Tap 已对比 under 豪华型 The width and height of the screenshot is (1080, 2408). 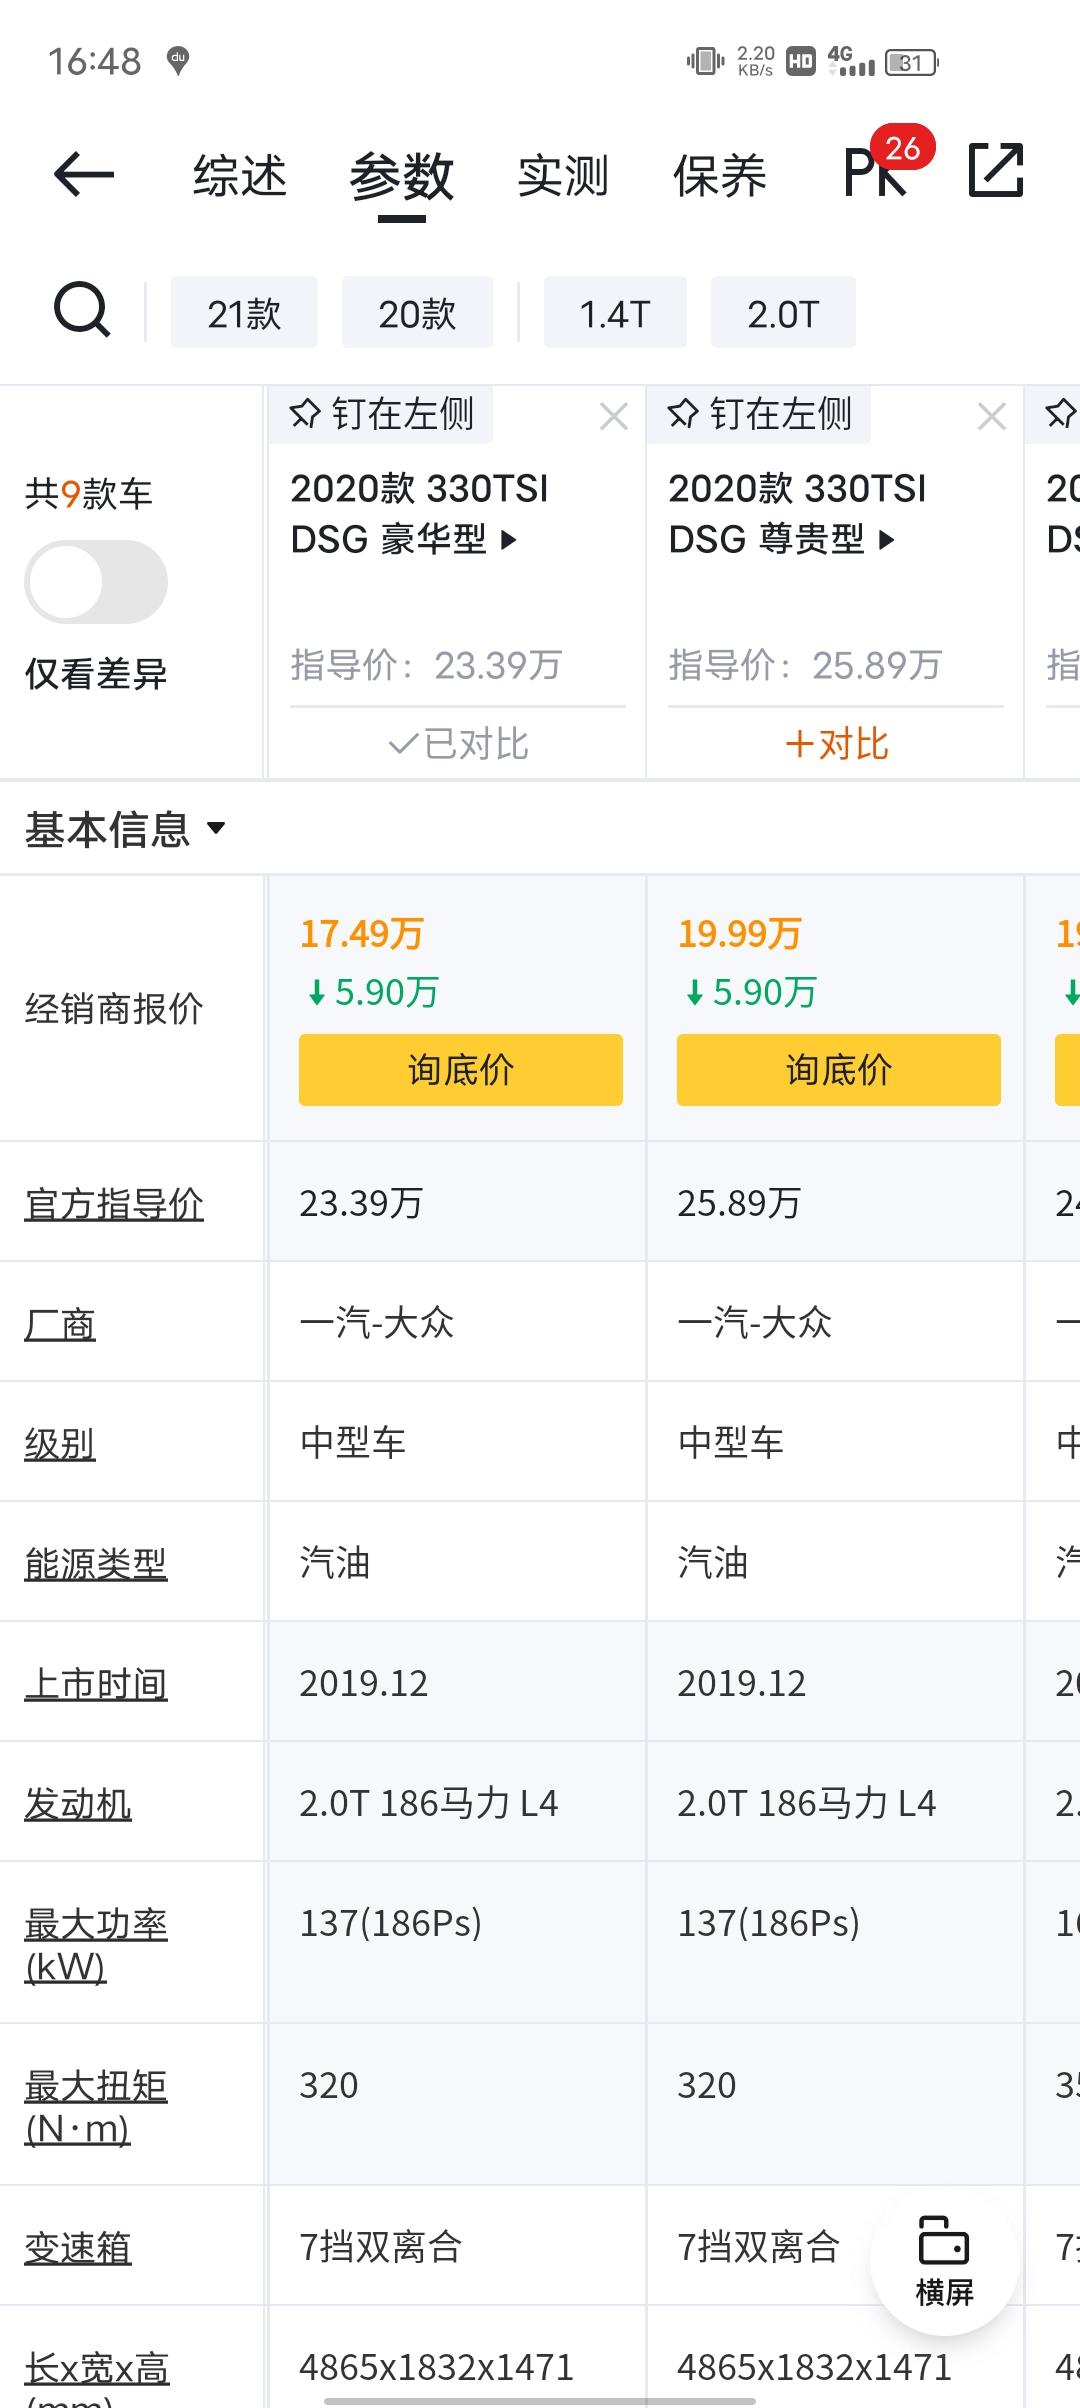(458, 744)
